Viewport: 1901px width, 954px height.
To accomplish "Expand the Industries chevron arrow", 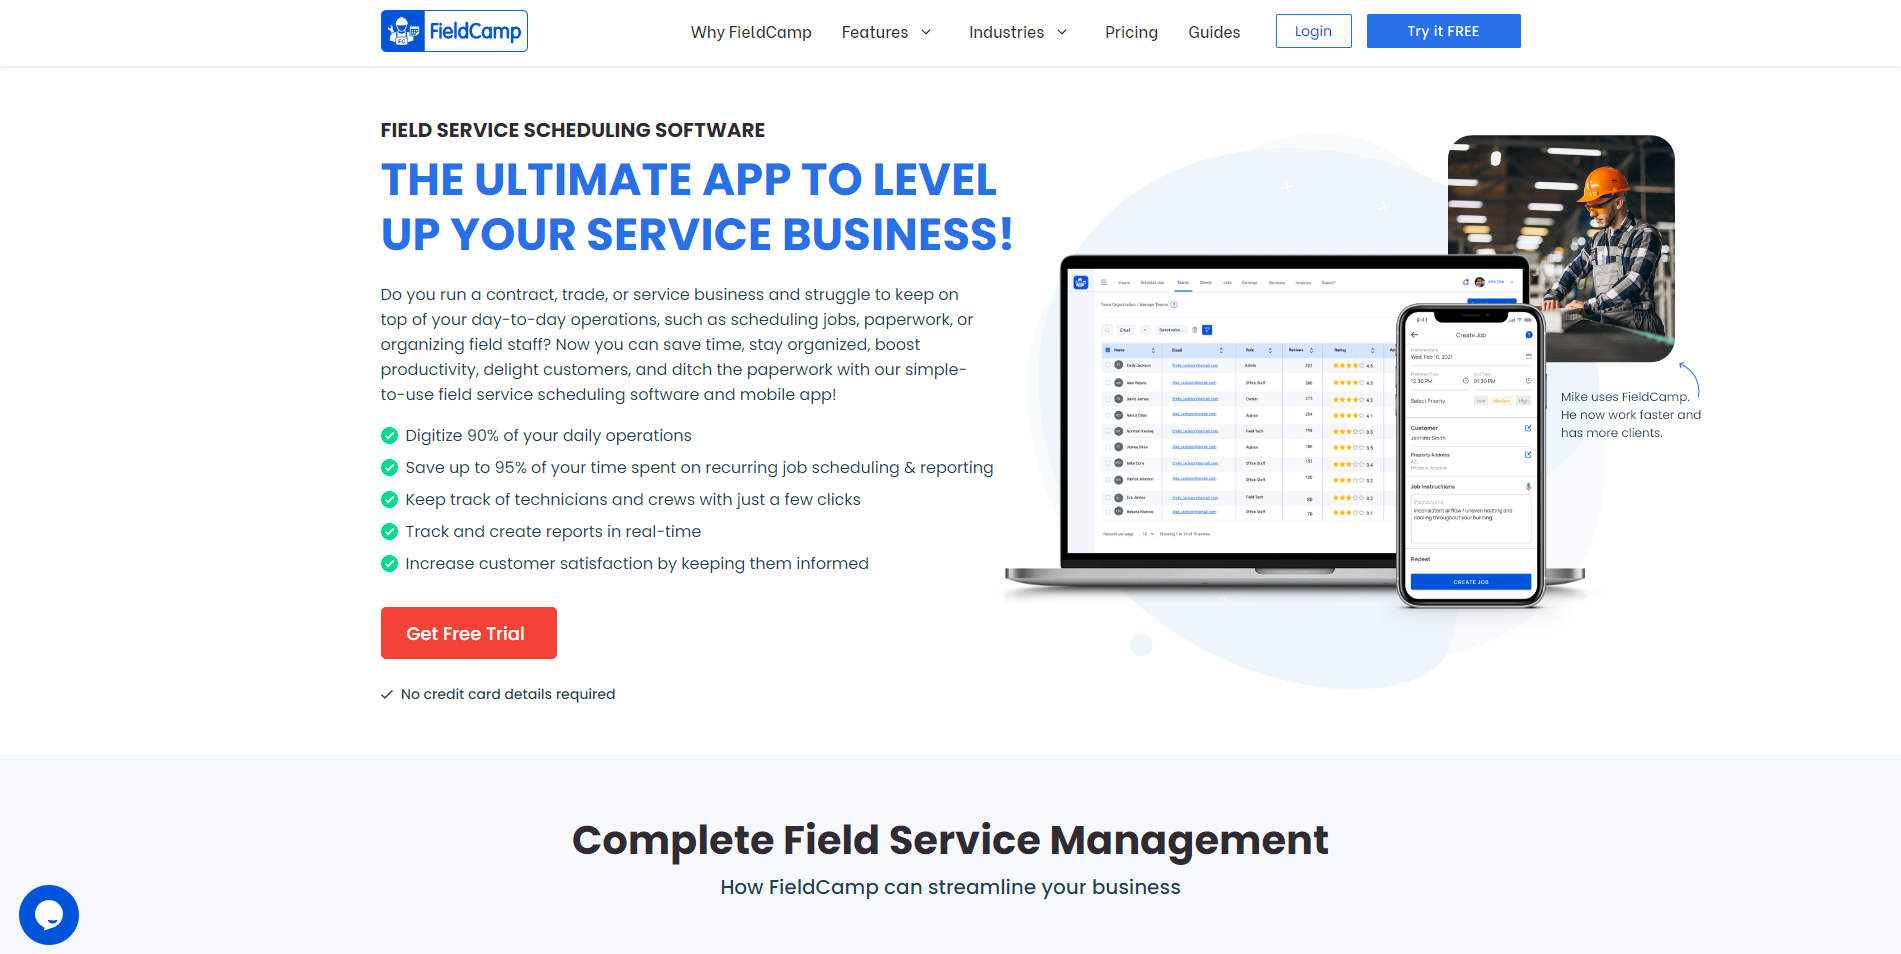I will coord(1062,32).
